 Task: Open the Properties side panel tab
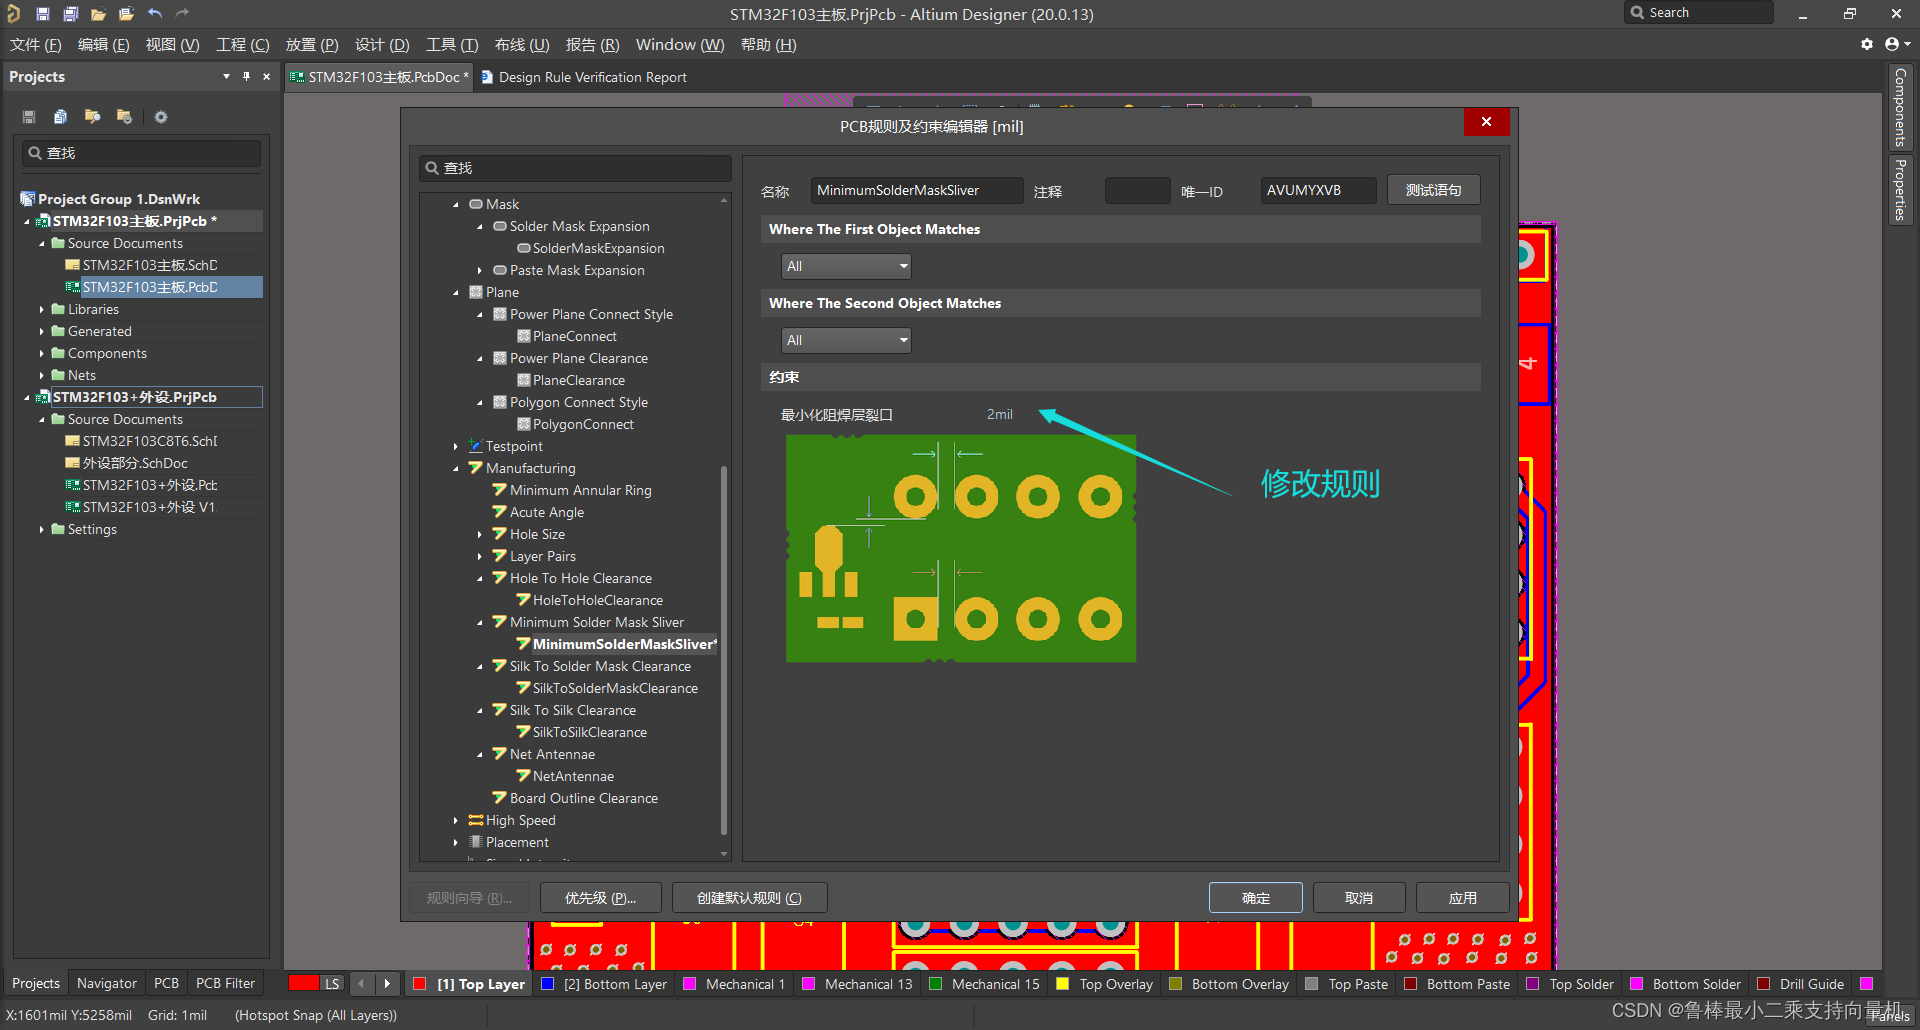click(1900, 190)
